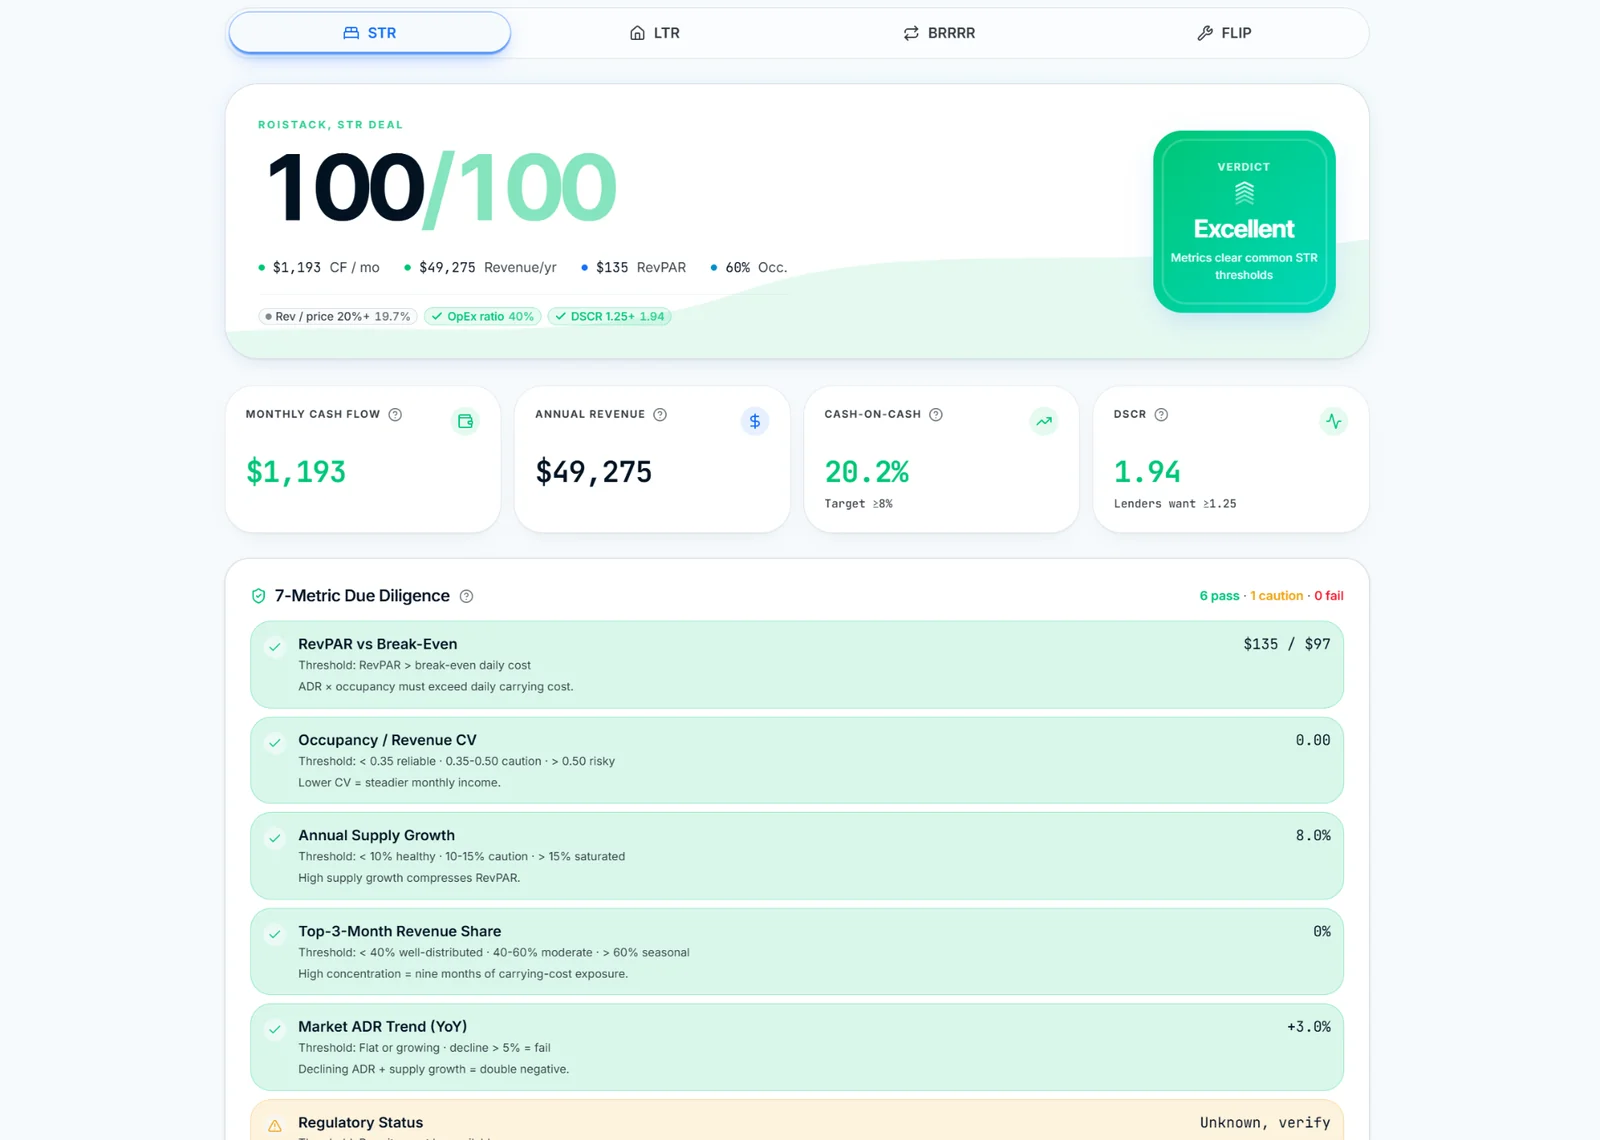This screenshot has height=1140, width=1600.
Task: Click the Annual Revenue help icon
Action: coord(660,415)
